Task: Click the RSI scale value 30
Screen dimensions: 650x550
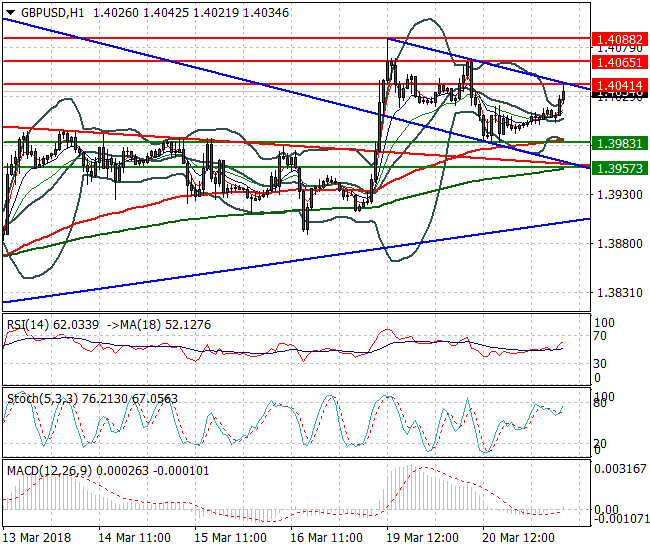Action: 600,363
